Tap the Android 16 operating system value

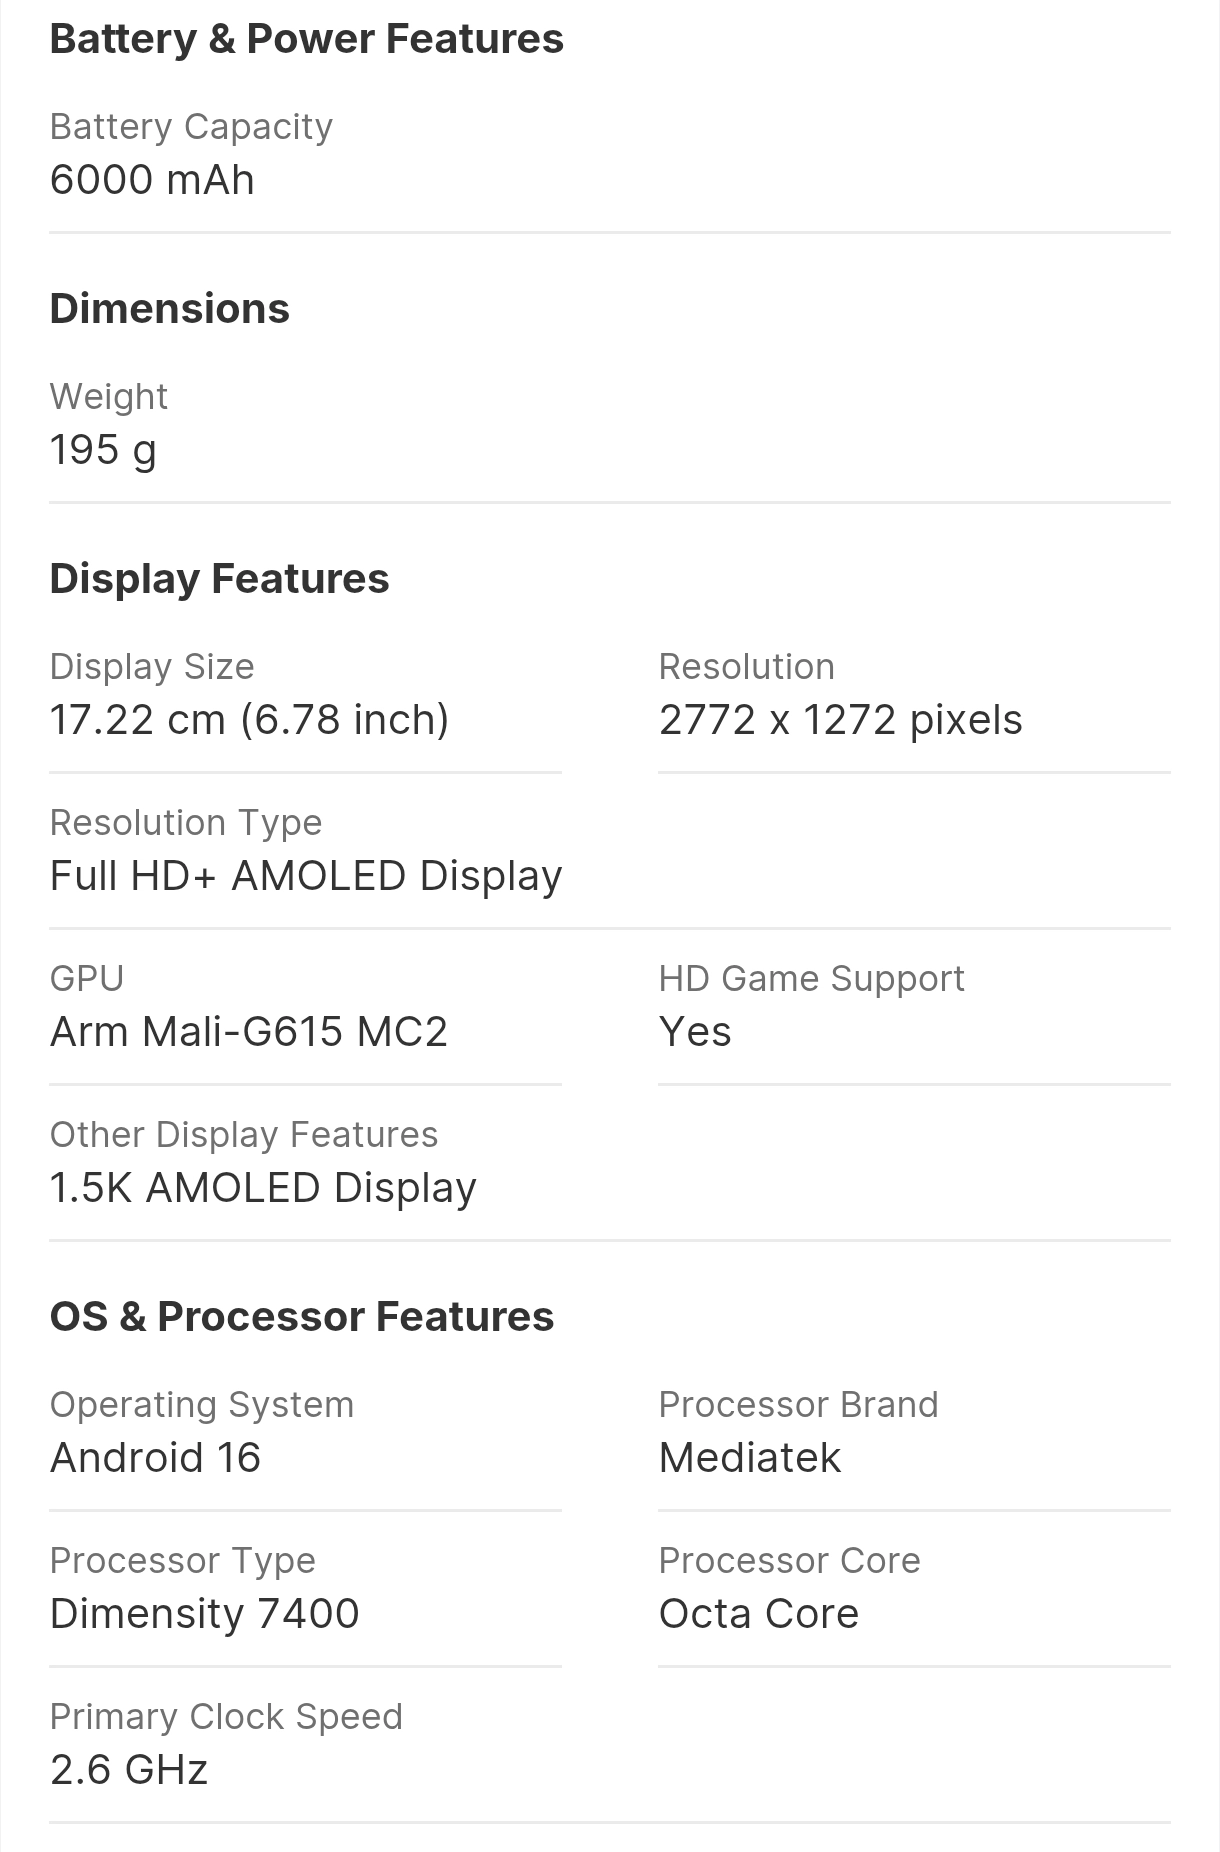click(155, 1458)
